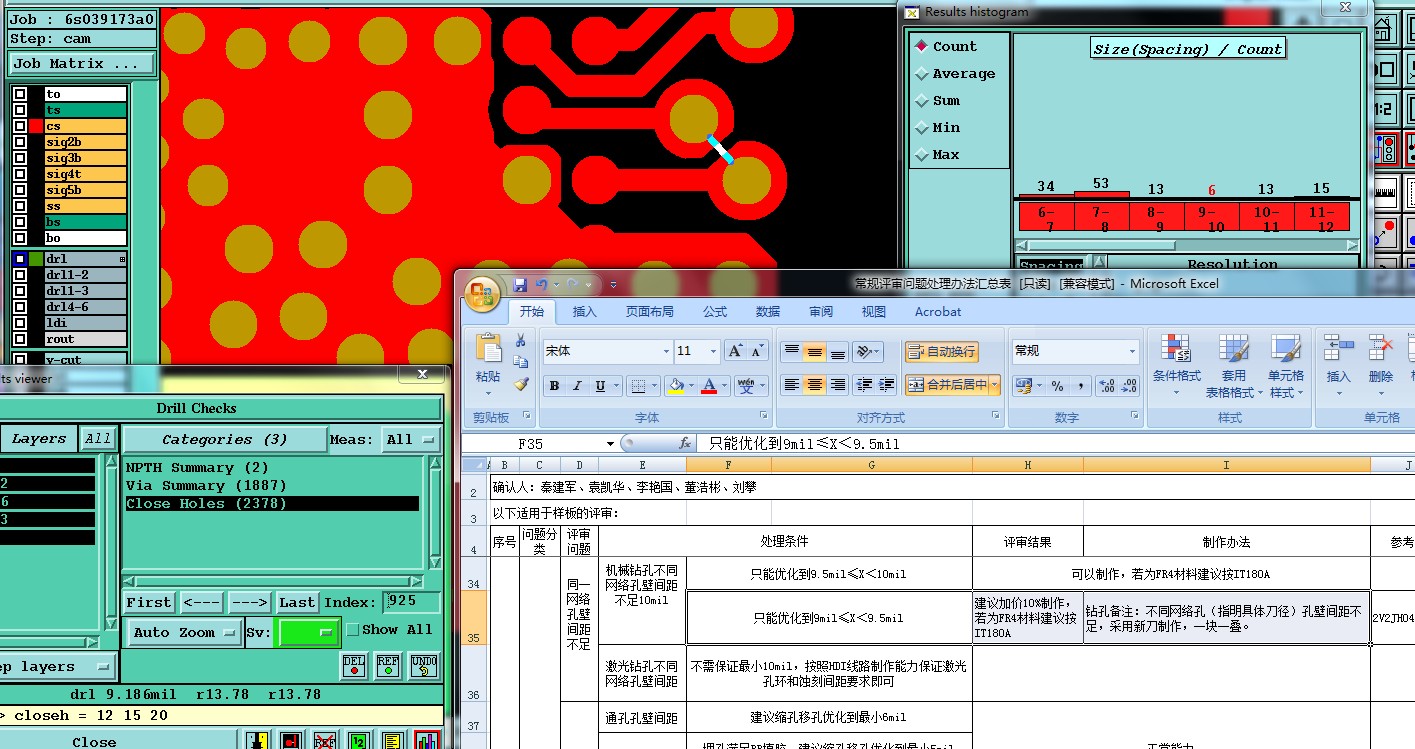
Task: Open the layers option dropdown in viewer
Action: 56,667
